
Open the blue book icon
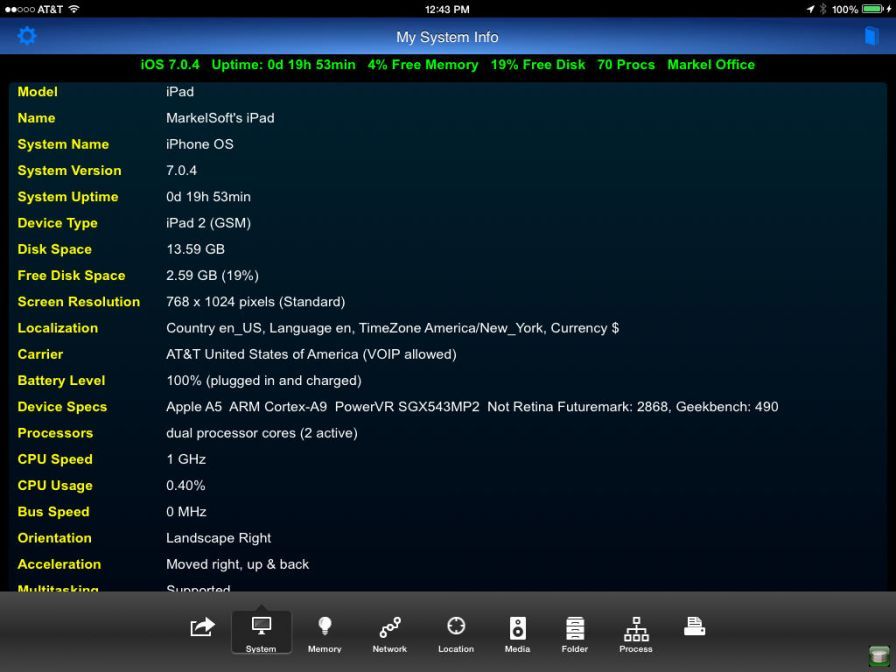(871, 36)
